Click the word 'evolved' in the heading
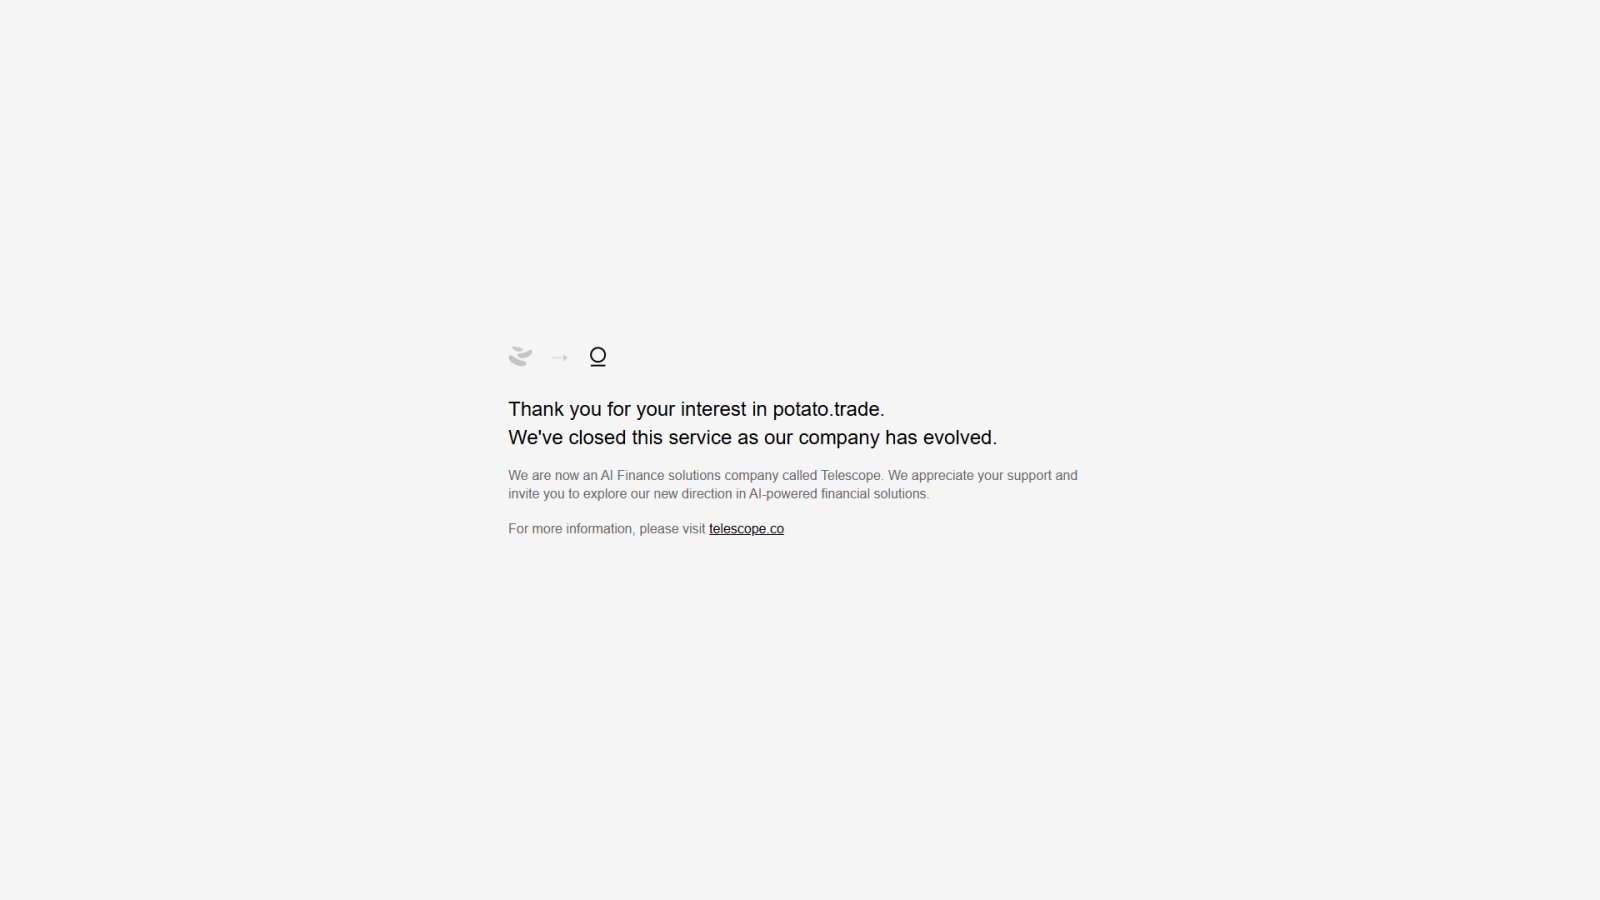1600x900 pixels. click(x=957, y=437)
